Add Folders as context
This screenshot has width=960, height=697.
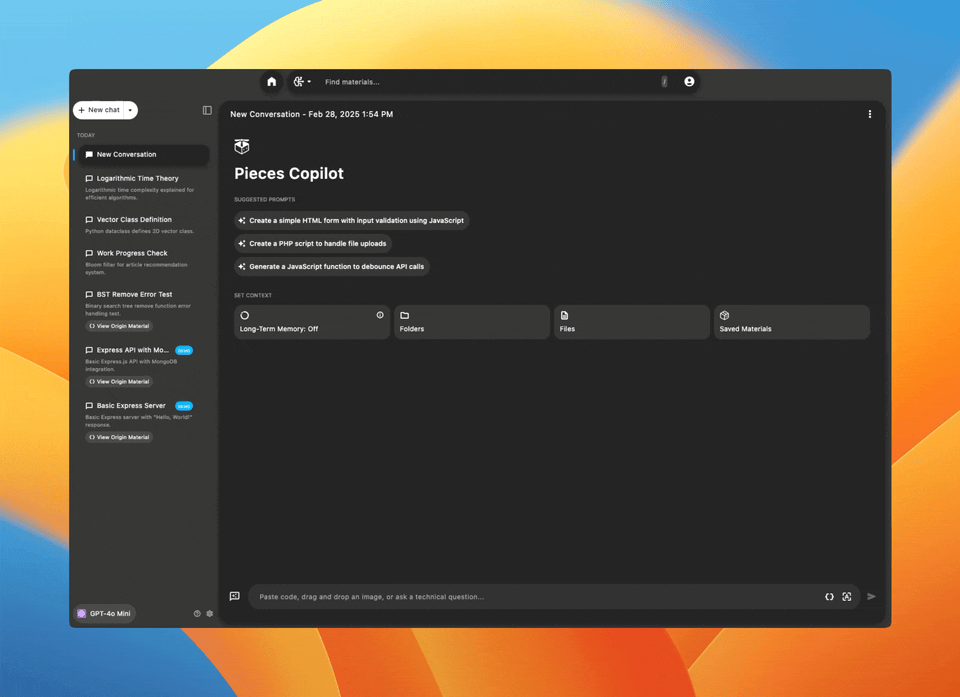[x=471, y=322]
